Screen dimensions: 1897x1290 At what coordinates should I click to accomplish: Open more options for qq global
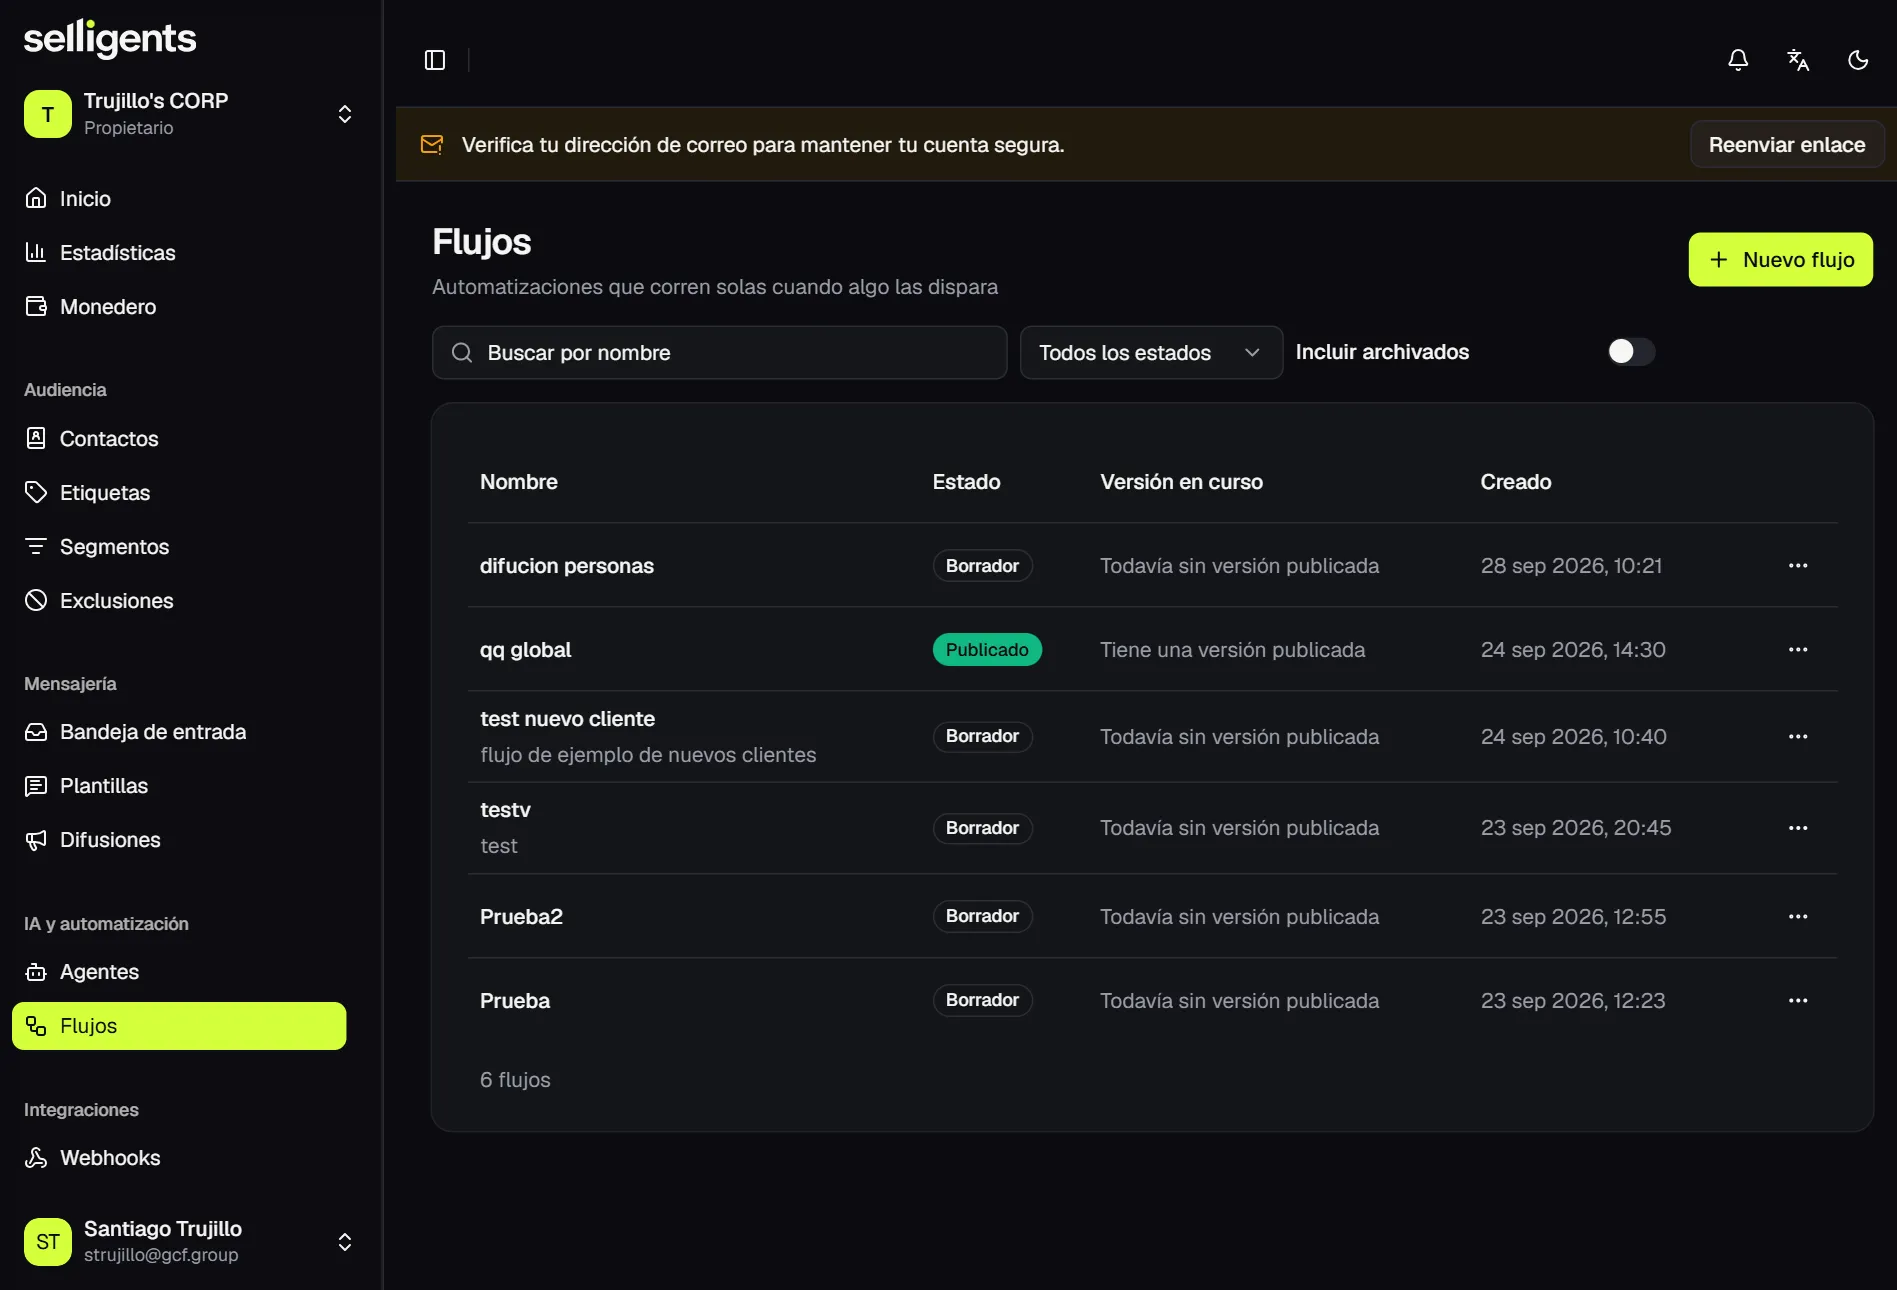[1798, 649]
